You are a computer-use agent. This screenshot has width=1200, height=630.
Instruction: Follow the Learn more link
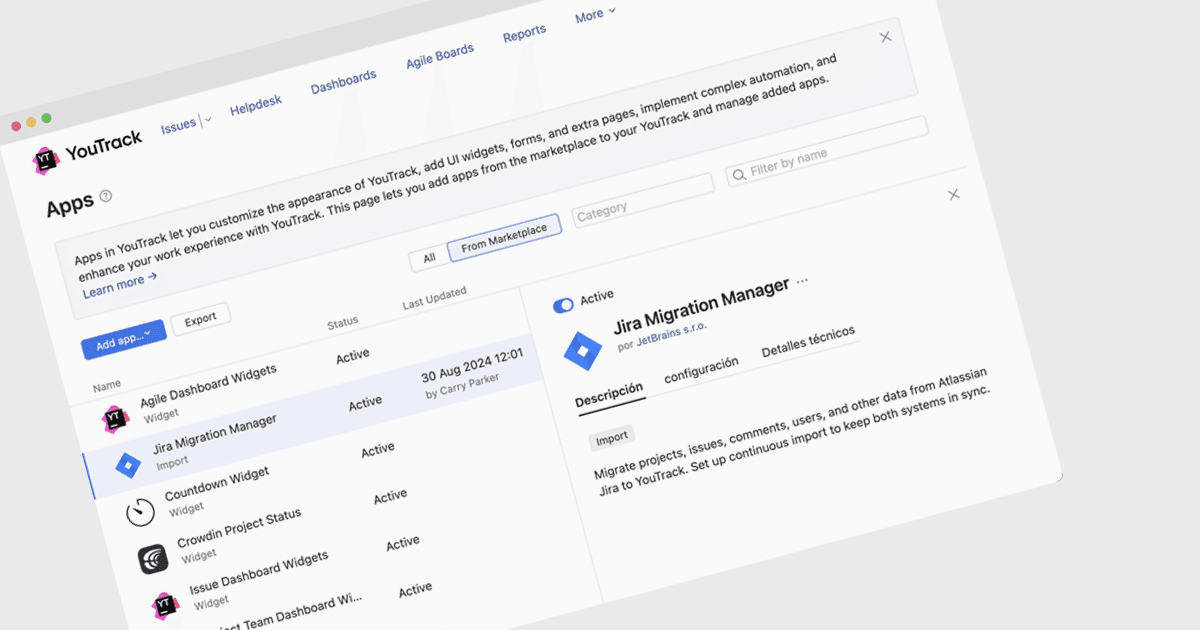119,285
